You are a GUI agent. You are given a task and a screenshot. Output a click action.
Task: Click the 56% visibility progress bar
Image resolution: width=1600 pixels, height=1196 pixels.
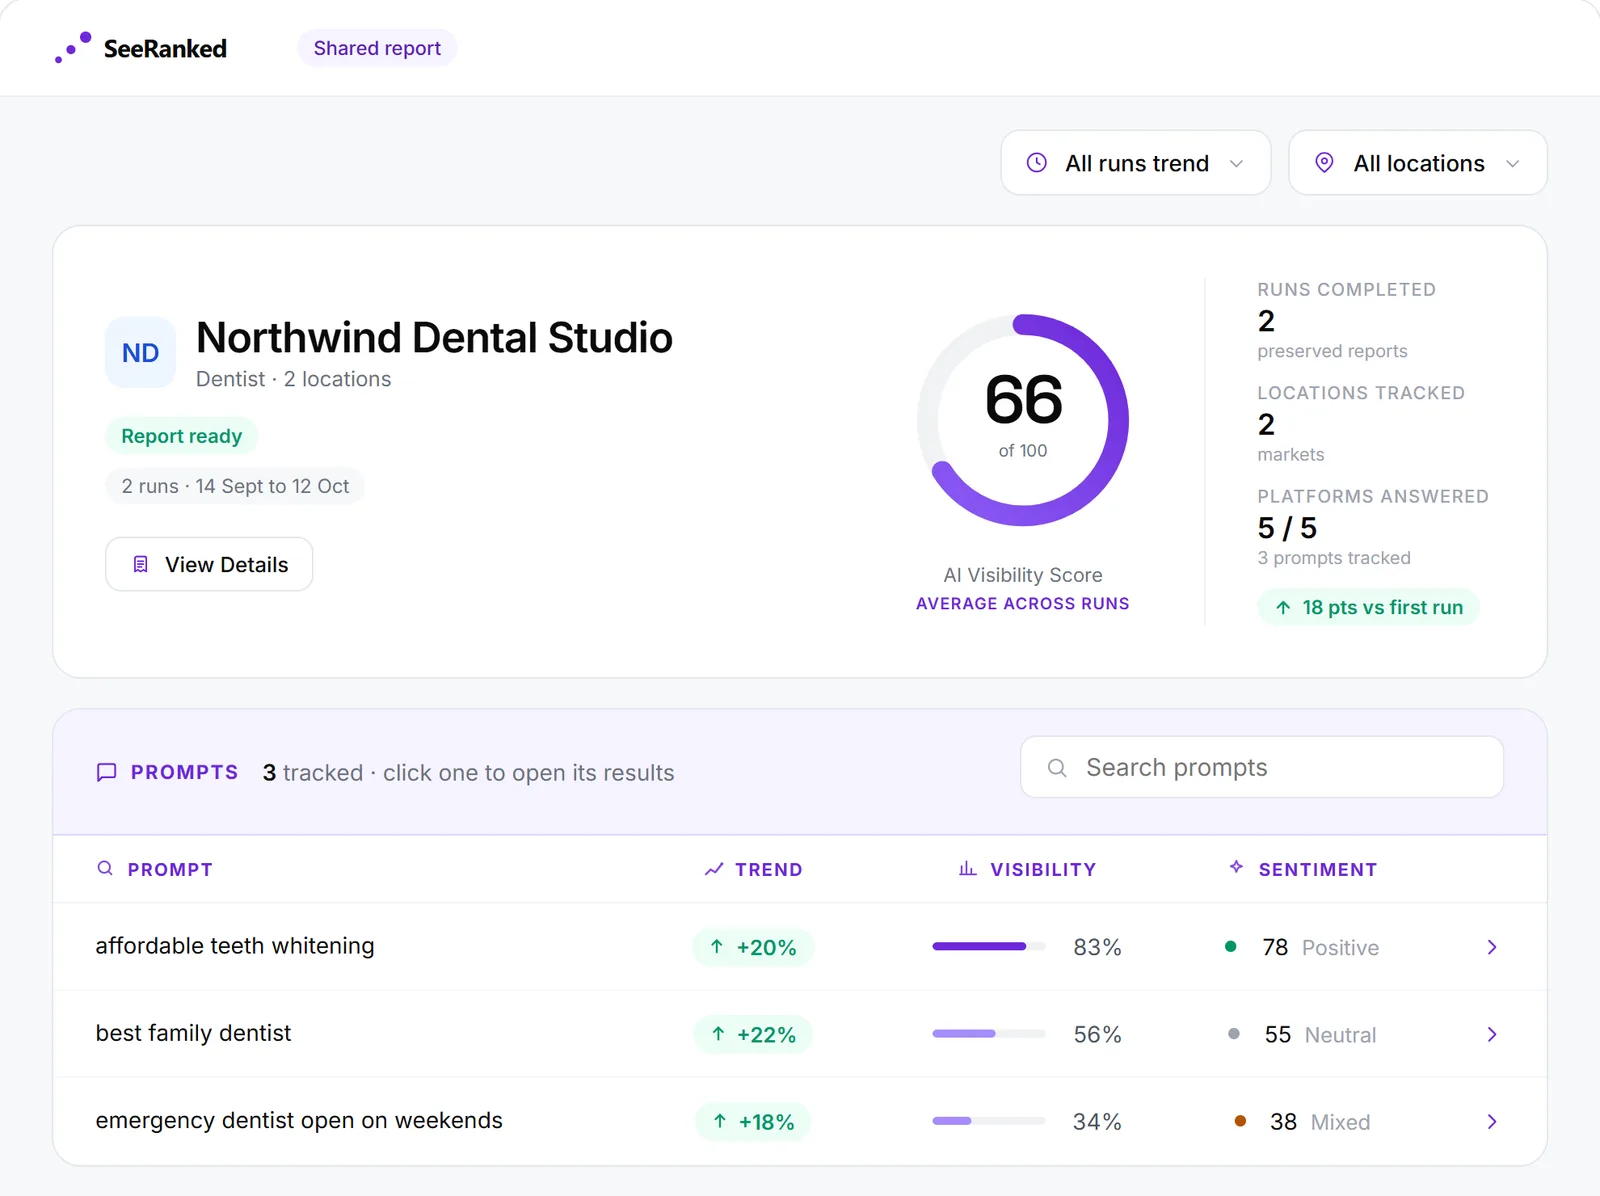click(x=989, y=1033)
